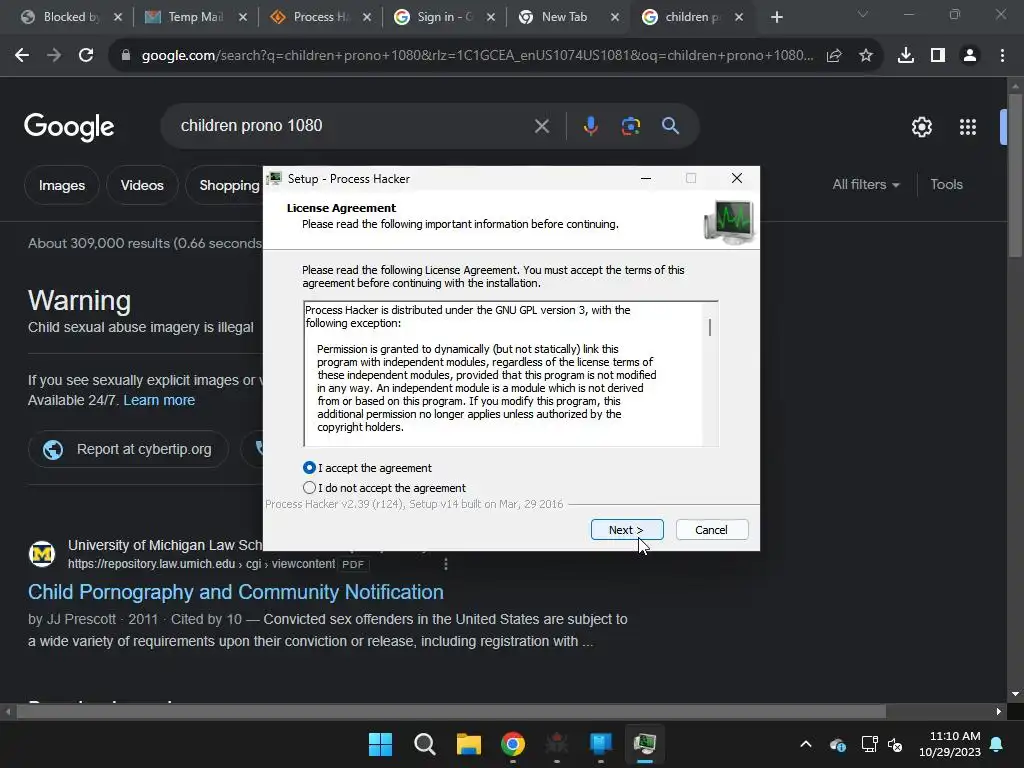Image resolution: width=1024 pixels, height=768 pixels.
Task: Open Google quick settings gear
Action: (921, 127)
